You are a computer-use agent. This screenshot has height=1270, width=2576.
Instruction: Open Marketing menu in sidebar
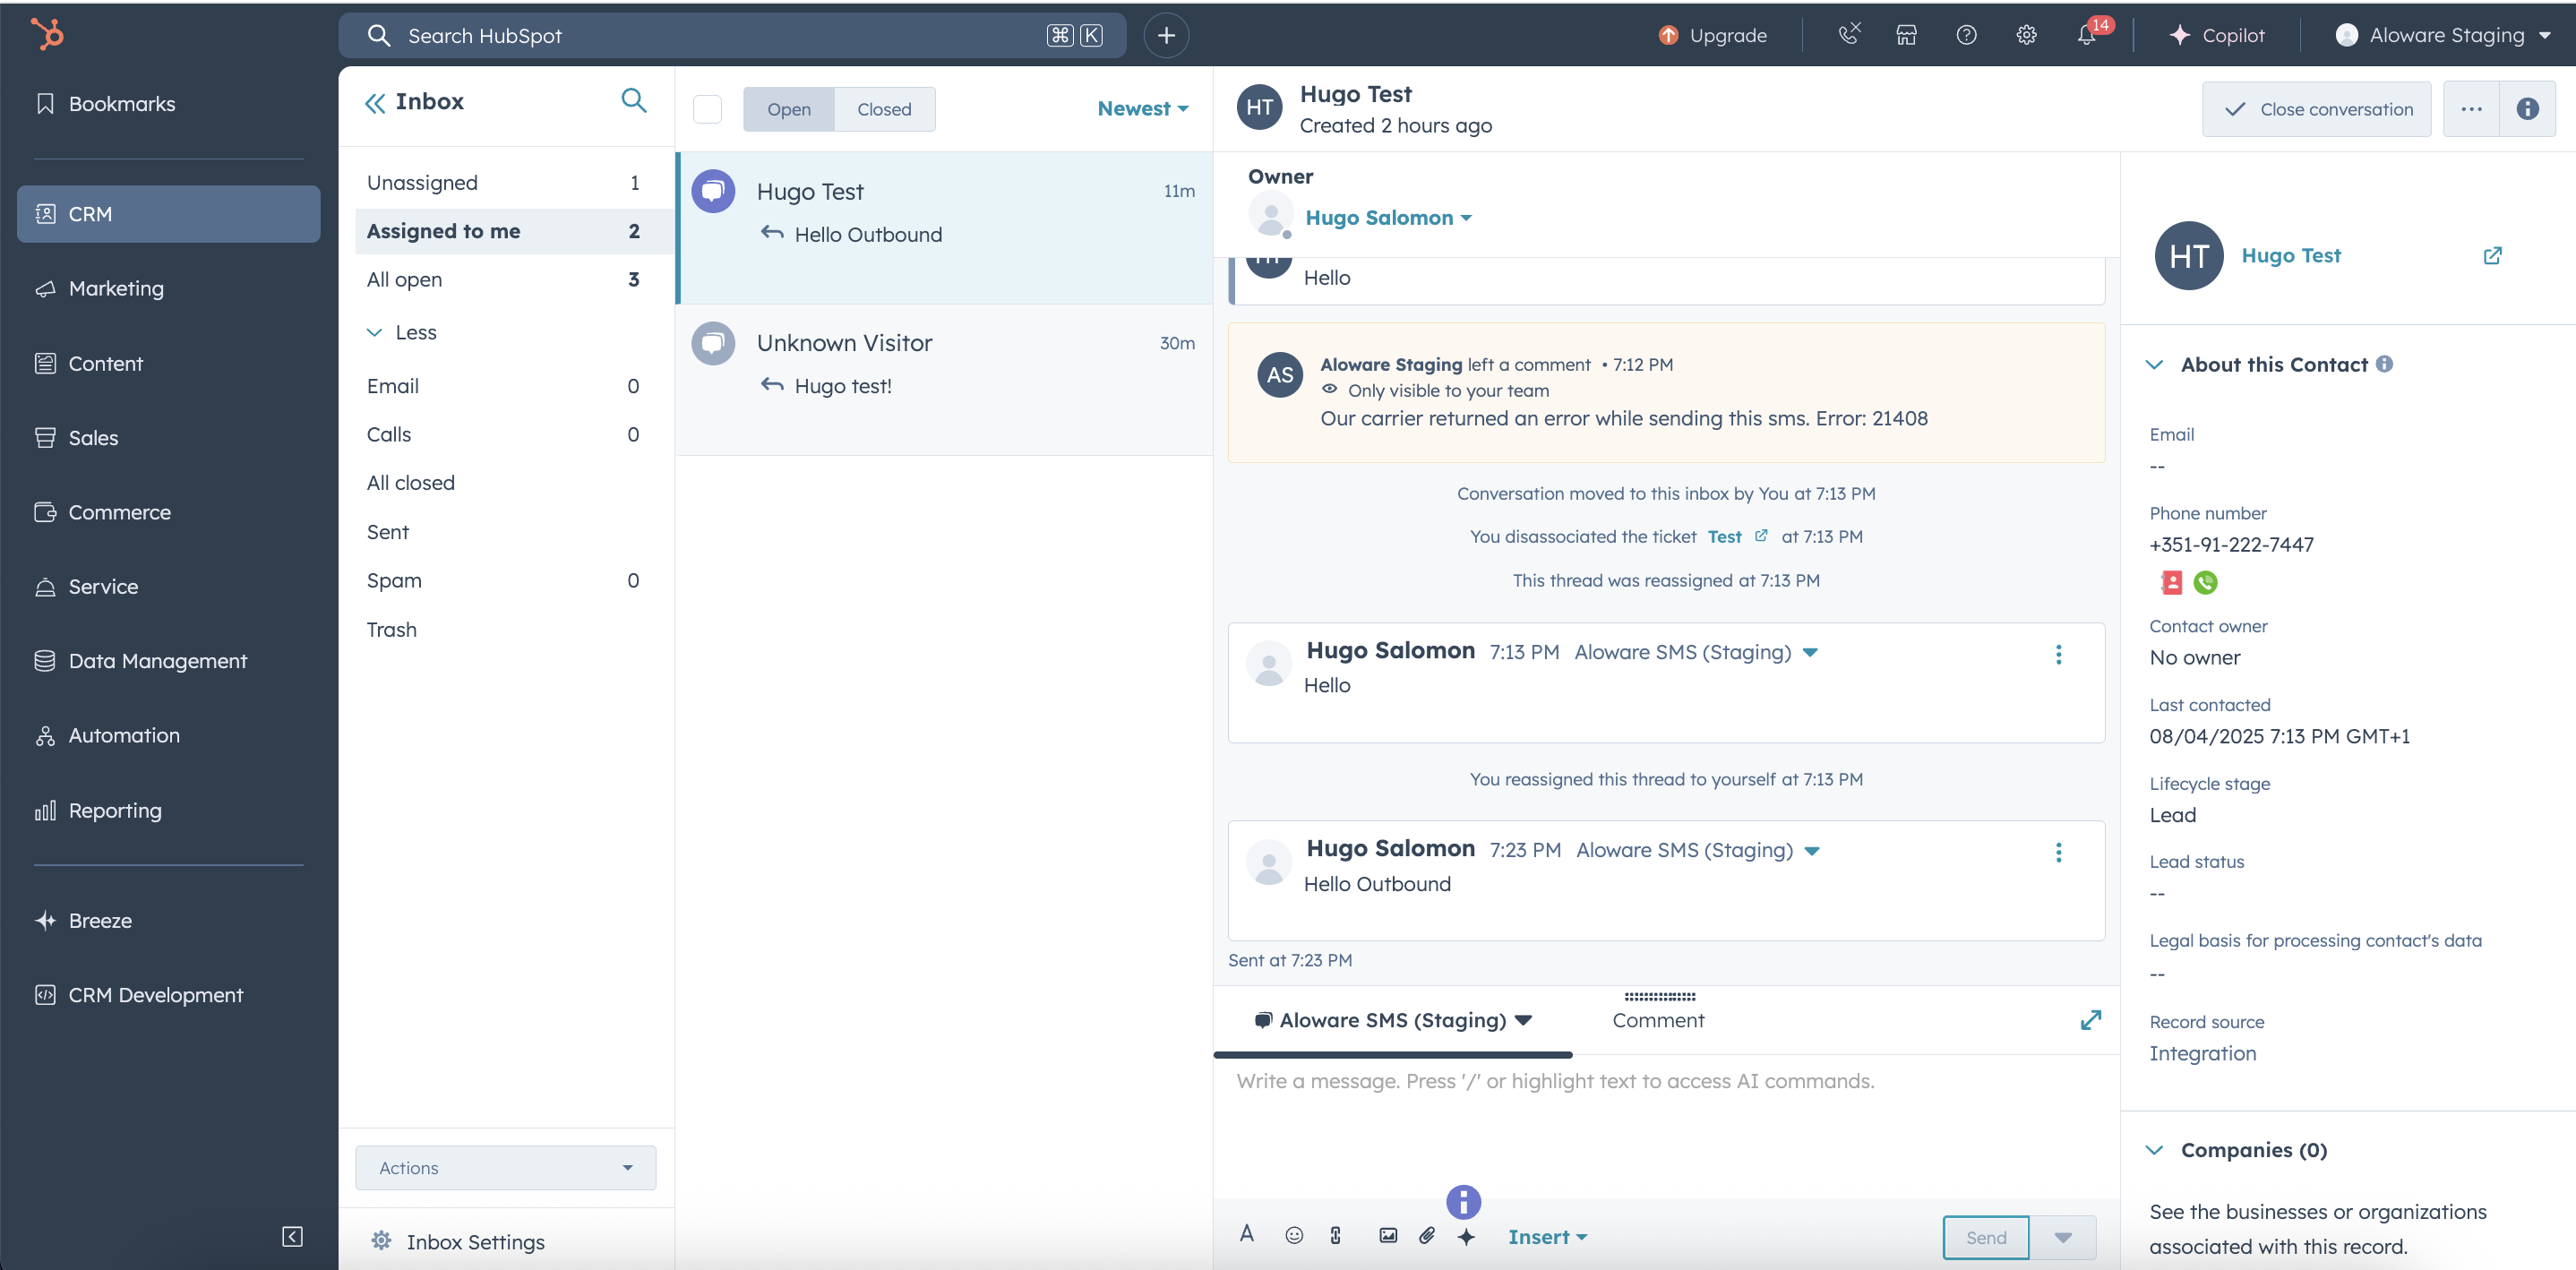168,288
